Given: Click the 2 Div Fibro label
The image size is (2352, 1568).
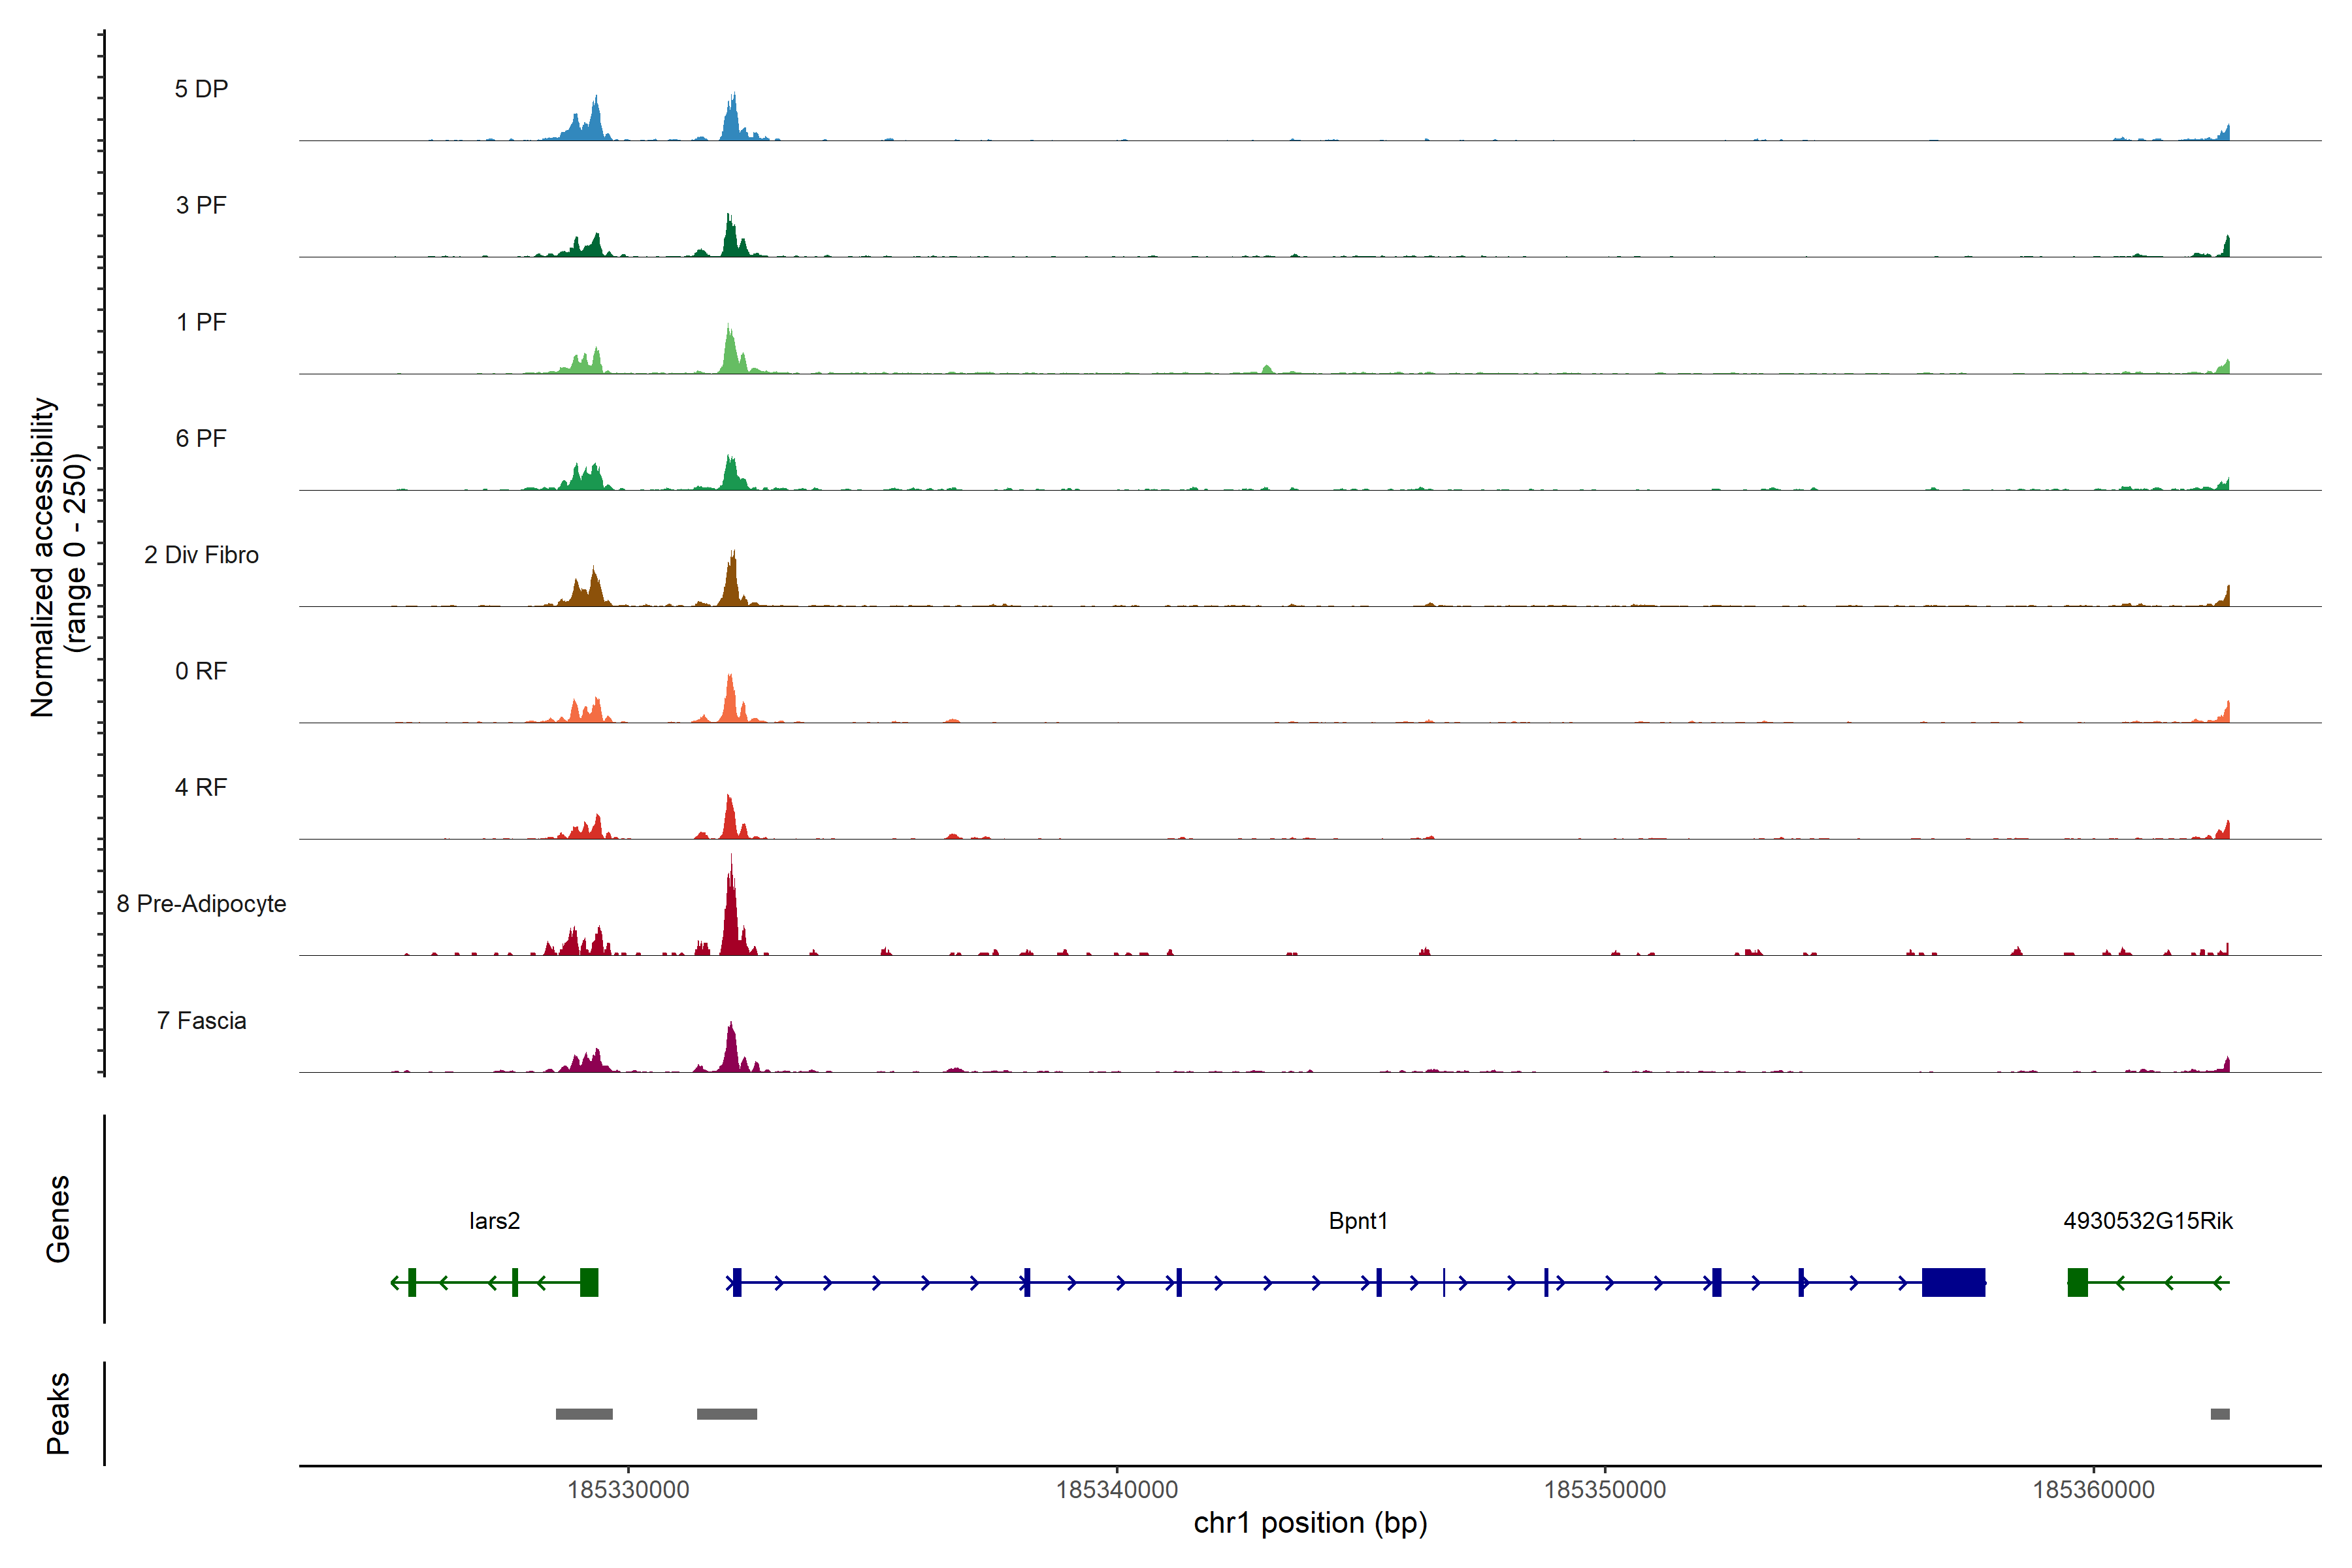Looking at the screenshot, I should 201,555.
